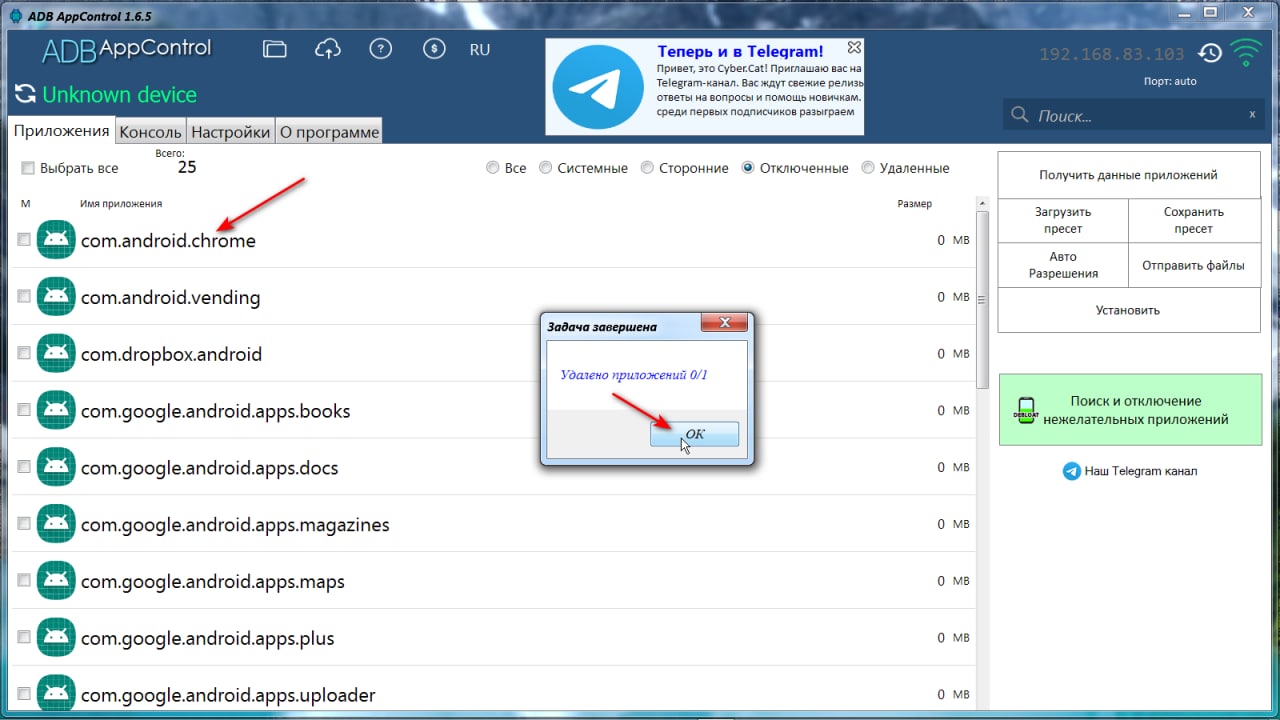This screenshot has width=1280, height=720.
Task: Open the folder icon in header
Action: tap(275, 49)
